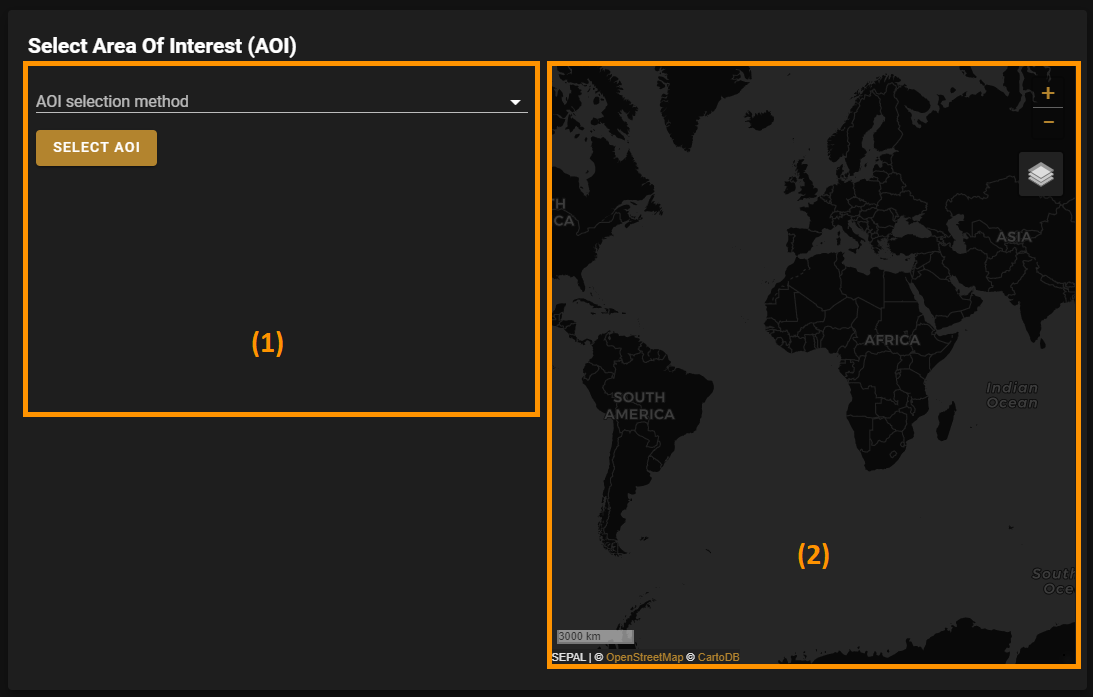Open the CartoDB attribution link
1093x697 pixels.
click(718, 657)
